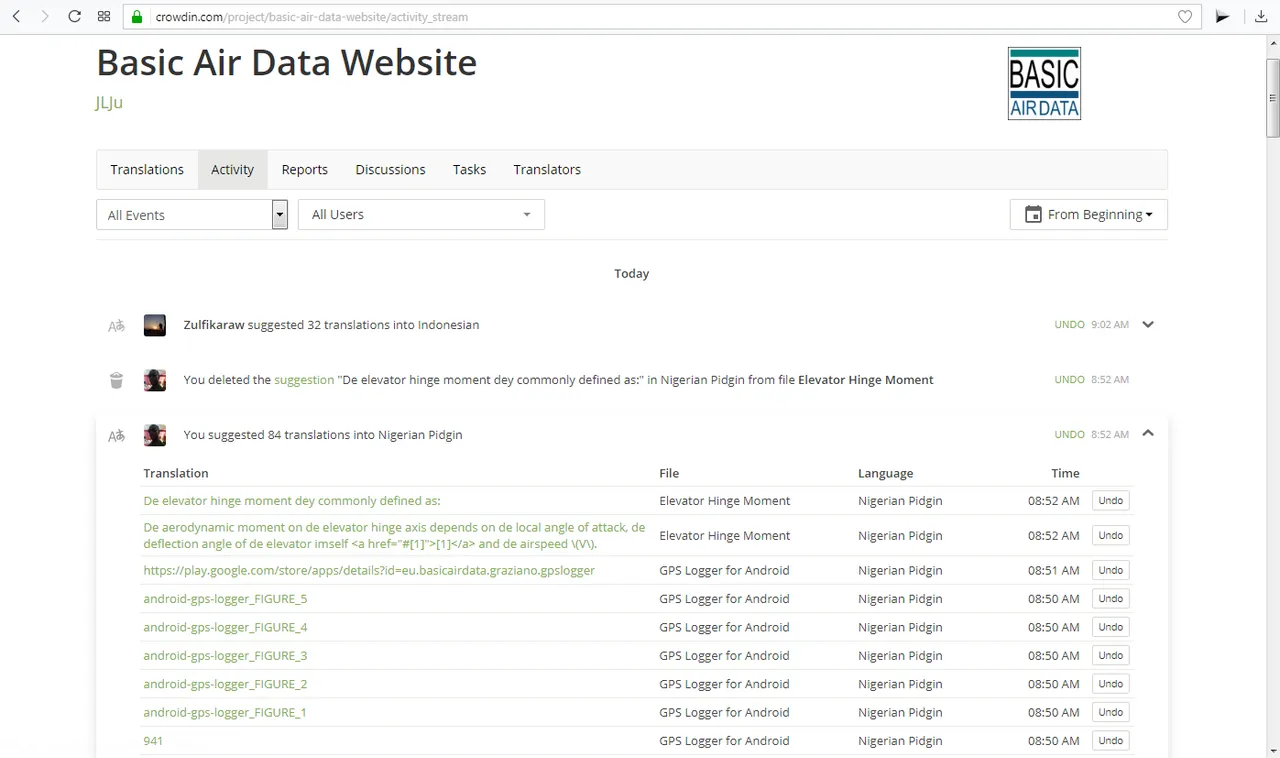Click your avatar on the deleted suggestion entry
The image size is (1280, 758).
tap(155, 380)
